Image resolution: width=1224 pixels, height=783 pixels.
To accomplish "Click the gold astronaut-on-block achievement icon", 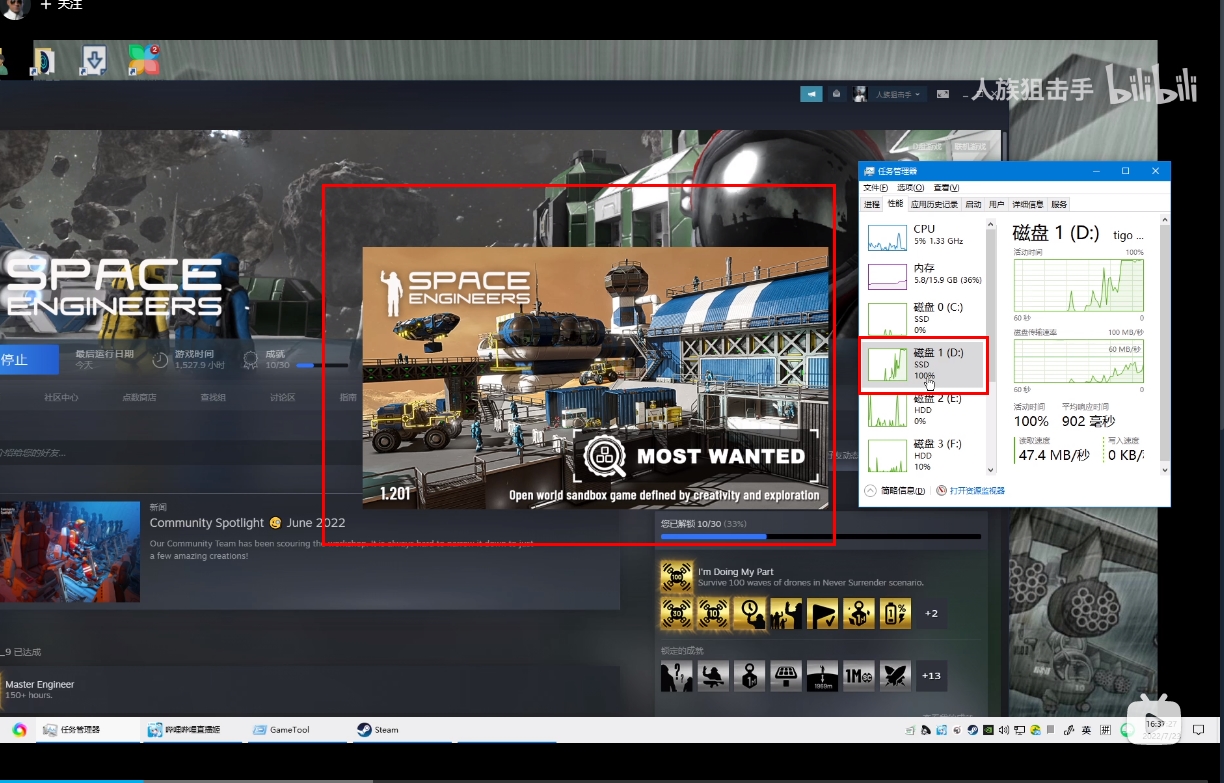I will tap(859, 613).
